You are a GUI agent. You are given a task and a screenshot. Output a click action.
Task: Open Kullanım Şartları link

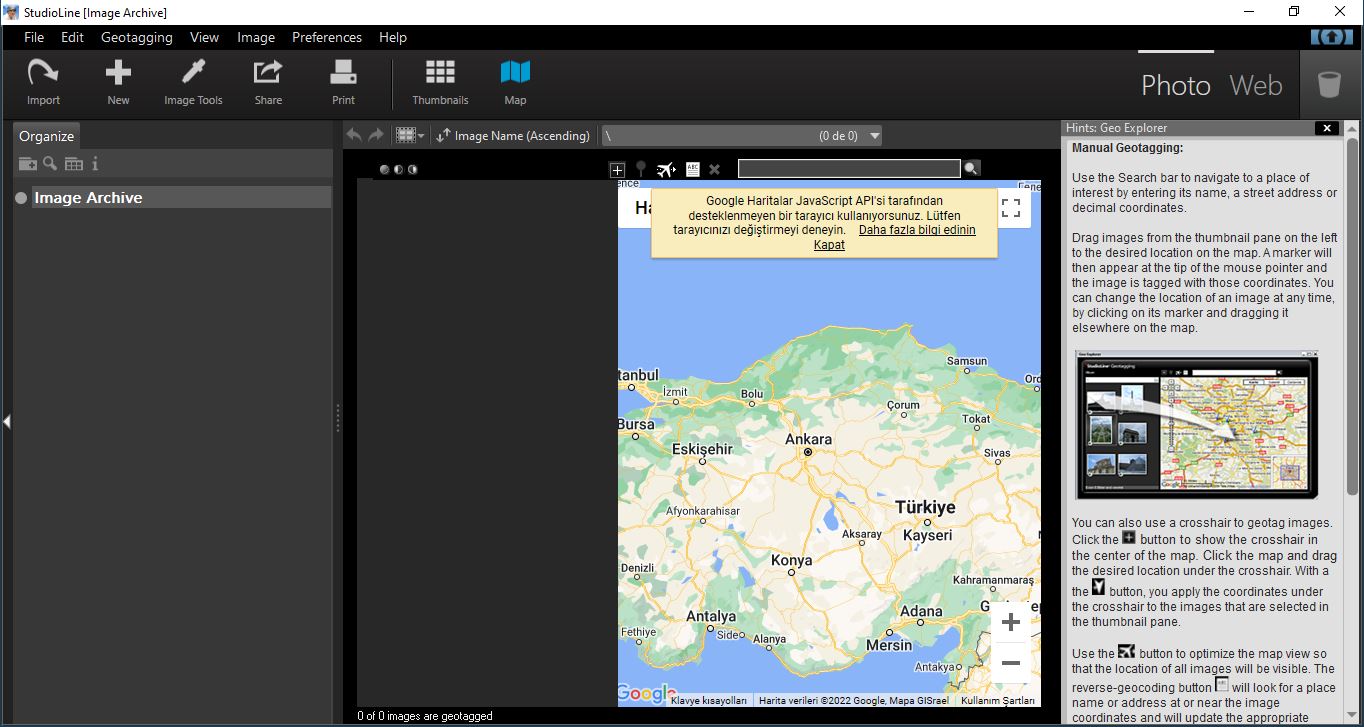tap(998, 700)
